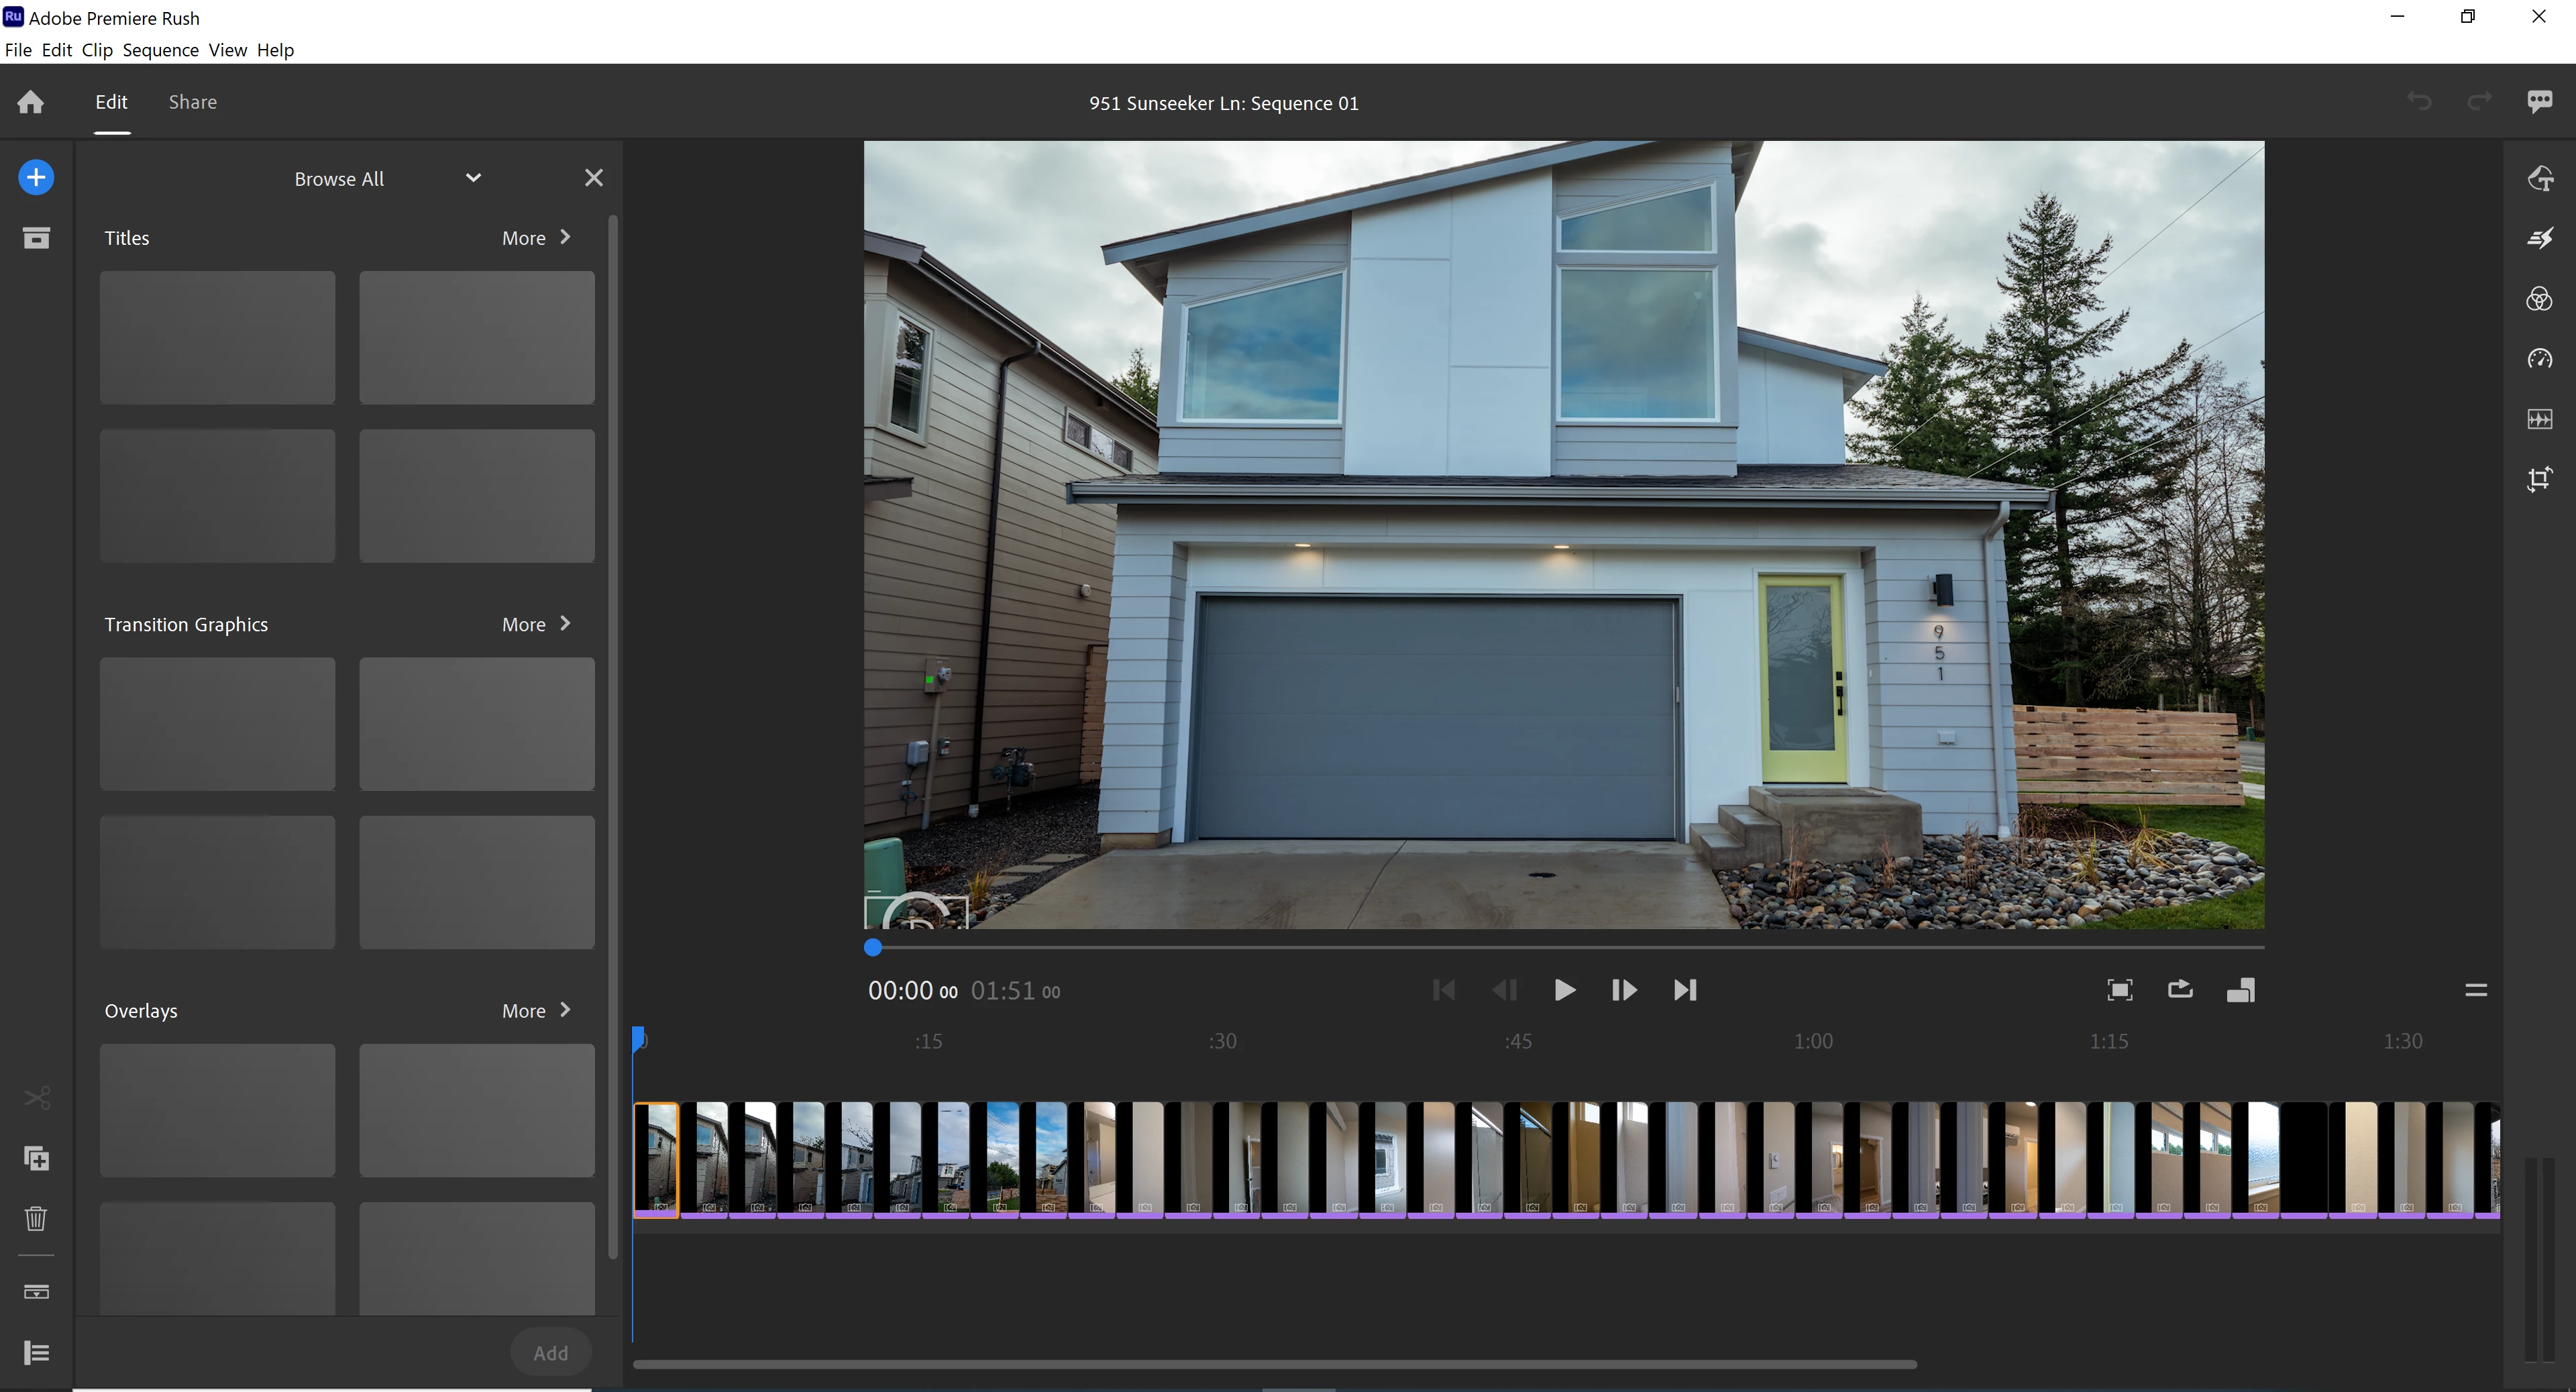Image resolution: width=2576 pixels, height=1392 pixels.
Task: Open the Effects transitions lightning icon
Action: (x=2539, y=238)
